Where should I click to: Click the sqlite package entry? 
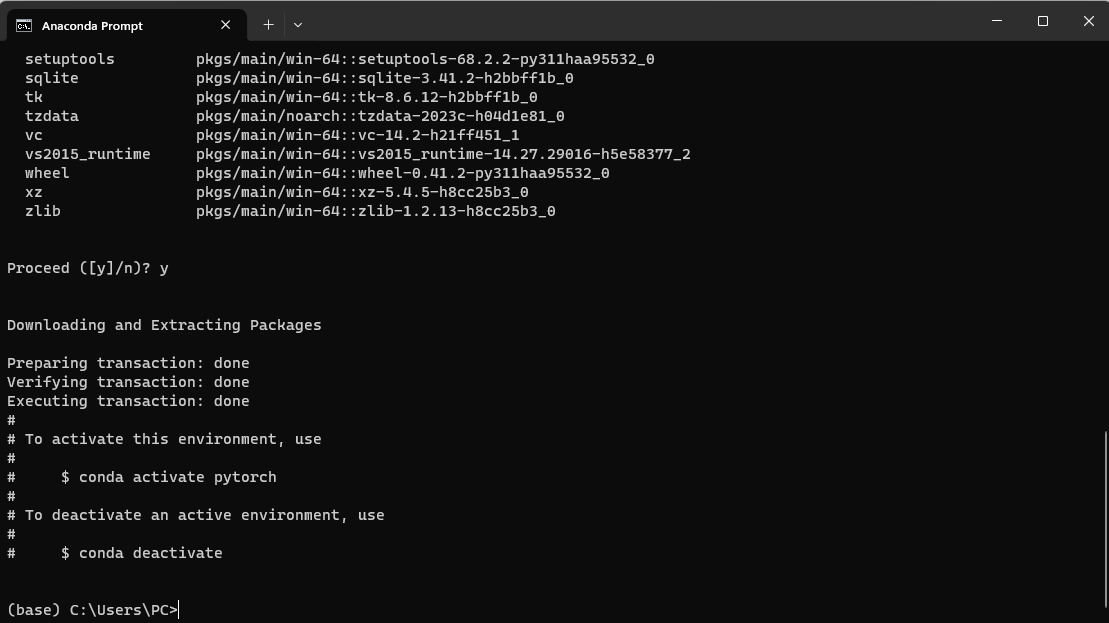[51, 77]
